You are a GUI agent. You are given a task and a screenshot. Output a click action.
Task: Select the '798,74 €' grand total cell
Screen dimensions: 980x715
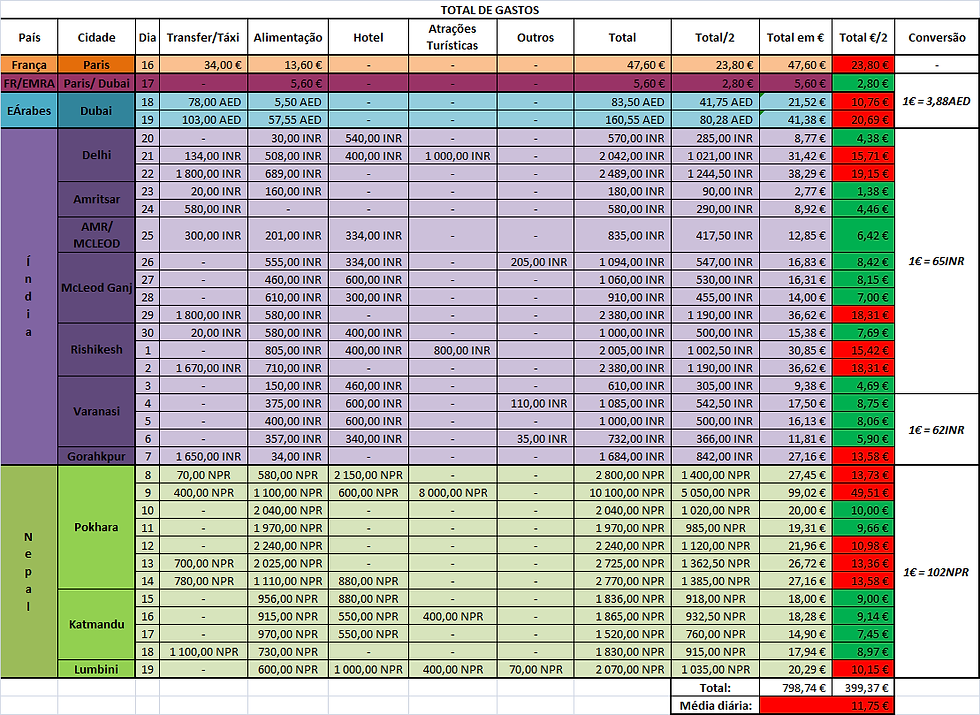796,688
